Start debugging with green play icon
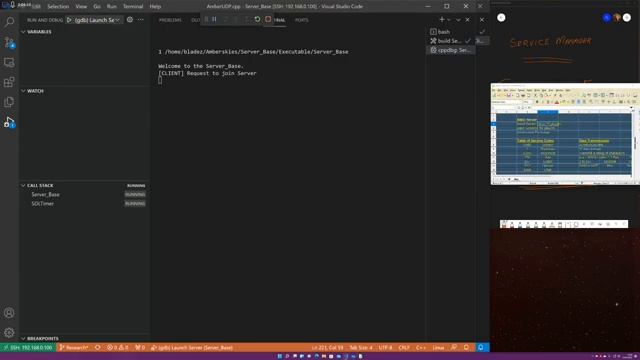Image resolution: width=640 pixels, height=360 pixels. [69, 20]
